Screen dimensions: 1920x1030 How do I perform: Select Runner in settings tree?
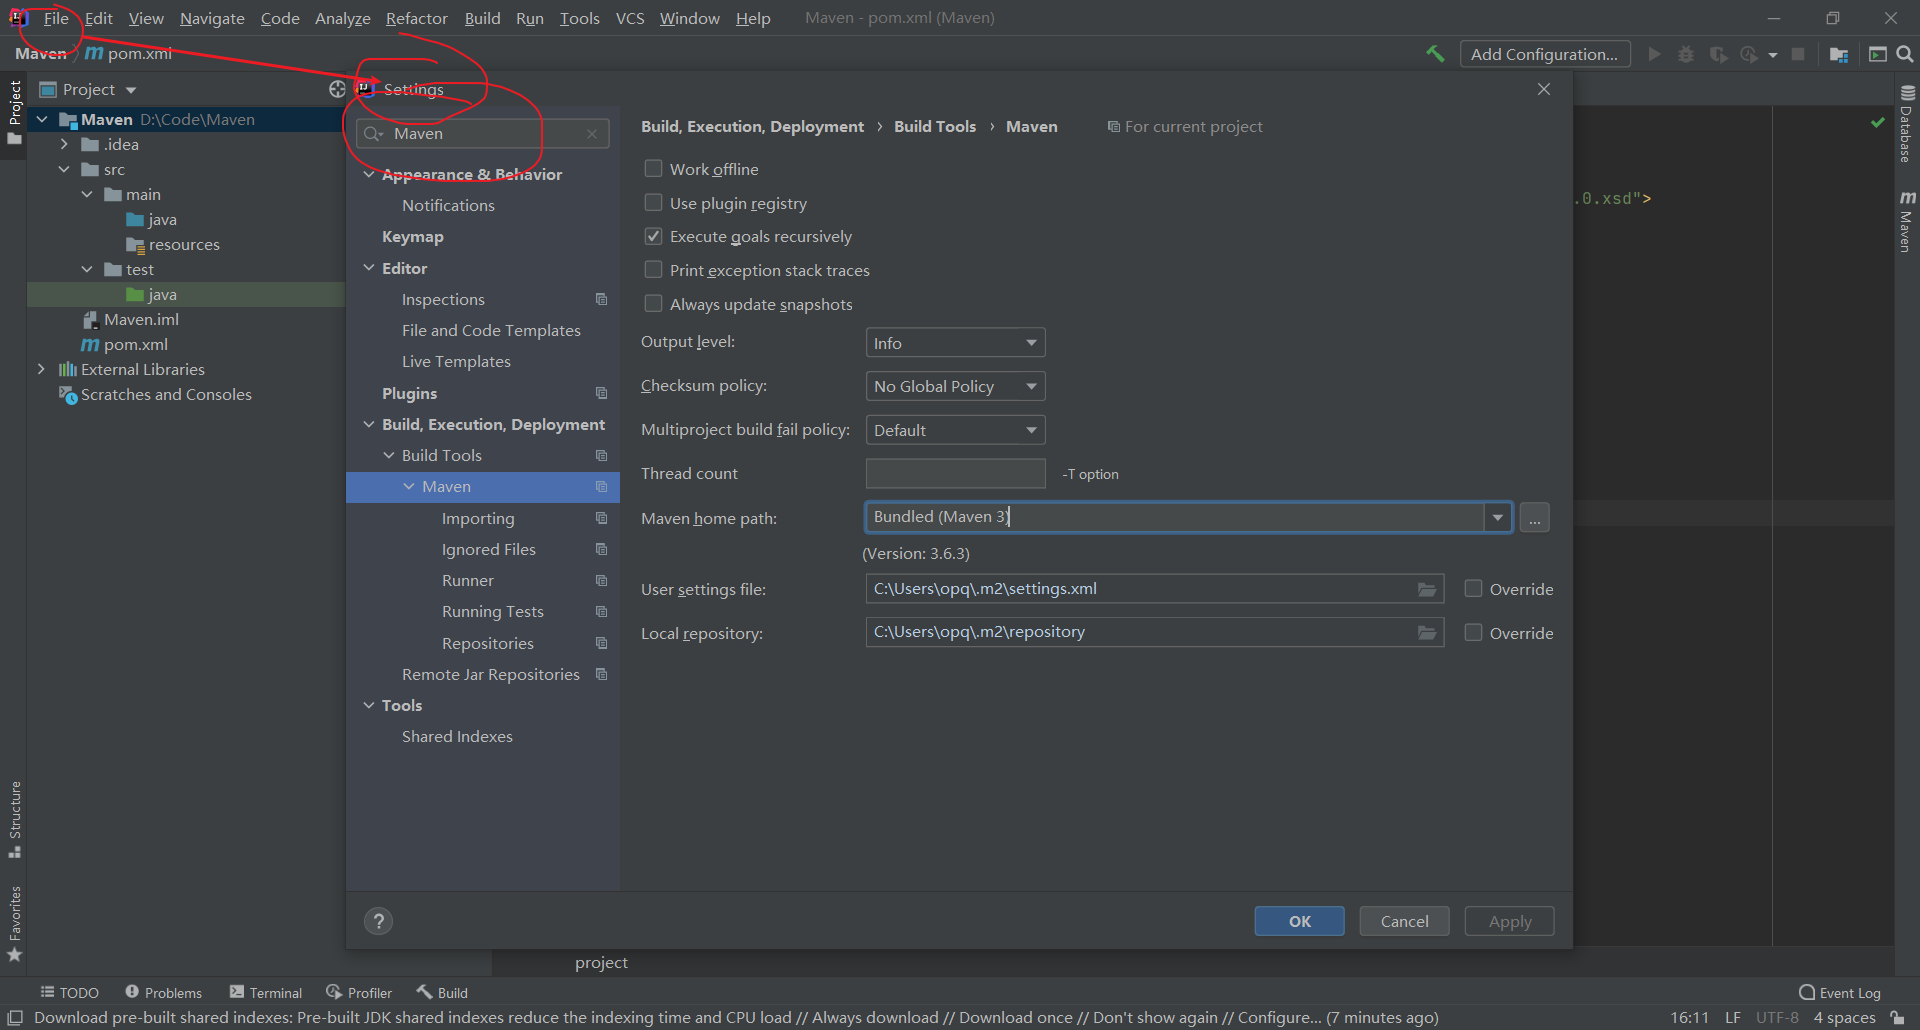(x=467, y=580)
